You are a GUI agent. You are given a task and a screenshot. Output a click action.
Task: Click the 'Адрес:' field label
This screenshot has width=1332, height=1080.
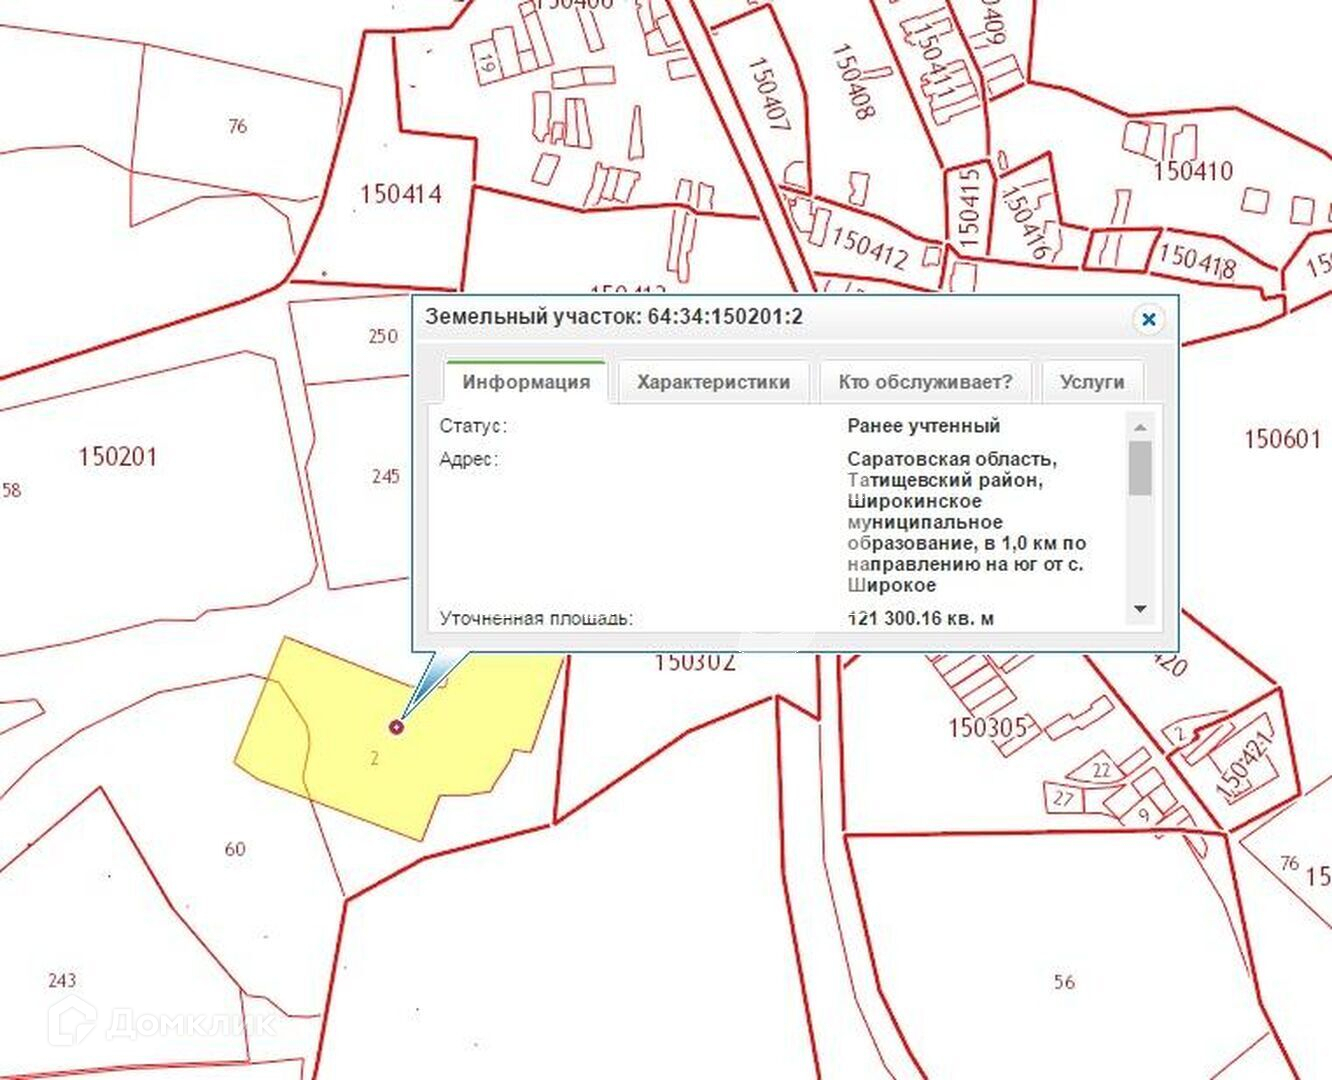[x=469, y=459]
